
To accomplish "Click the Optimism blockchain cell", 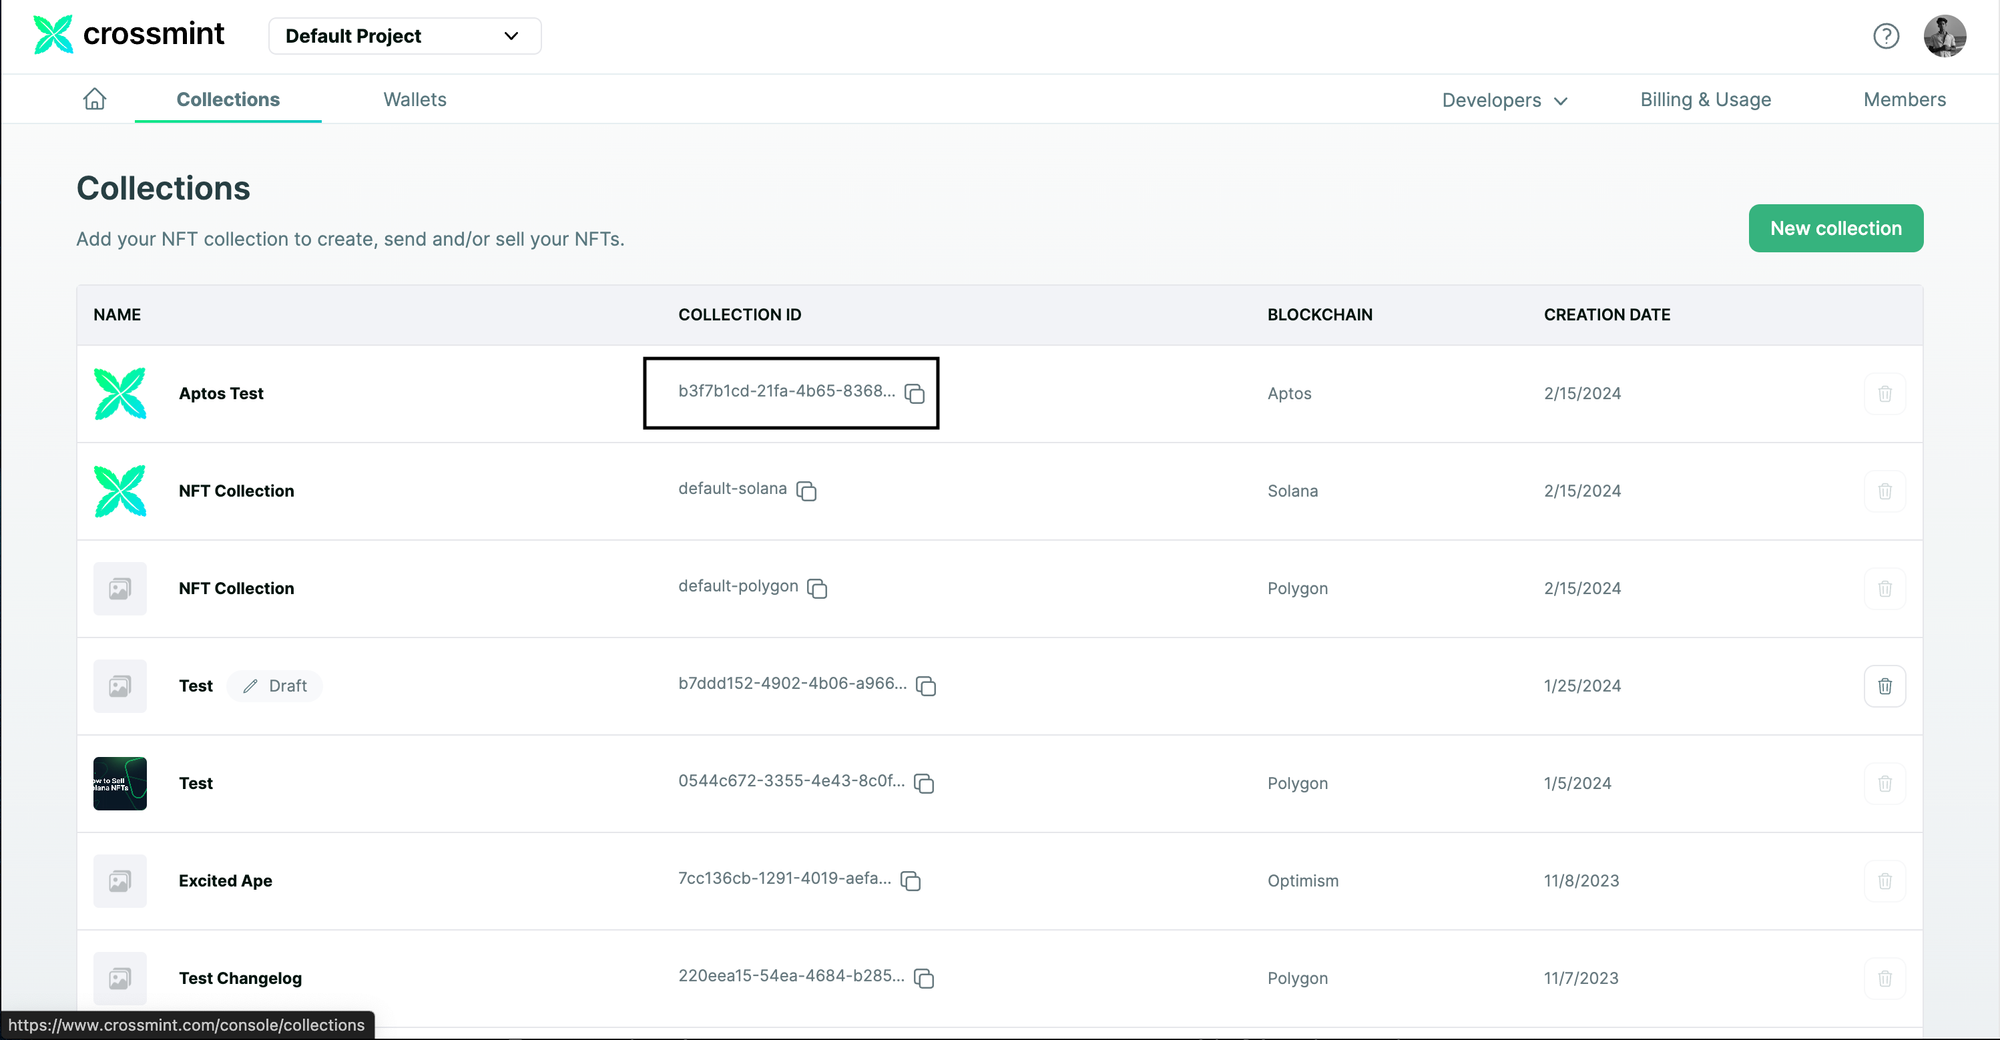I will pyautogui.click(x=1303, y=881).
